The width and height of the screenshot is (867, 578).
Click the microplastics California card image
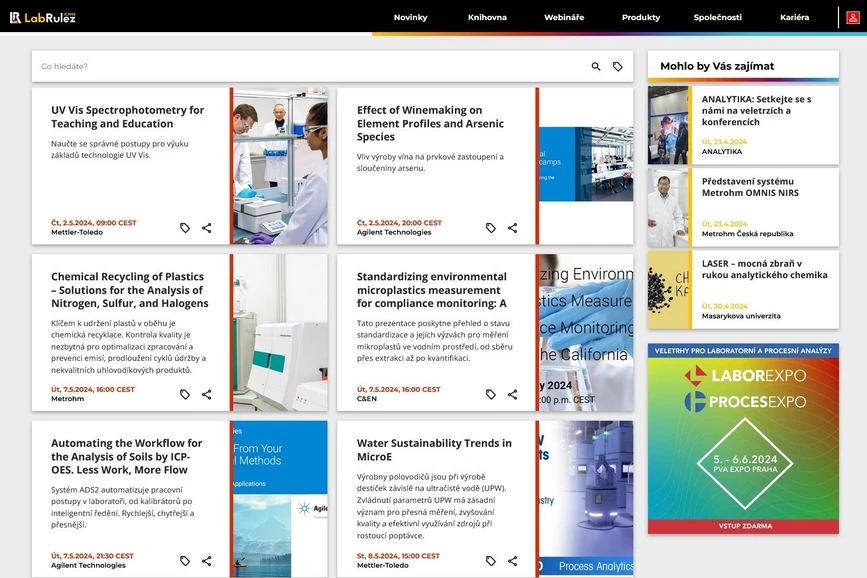tap(586, 332)
